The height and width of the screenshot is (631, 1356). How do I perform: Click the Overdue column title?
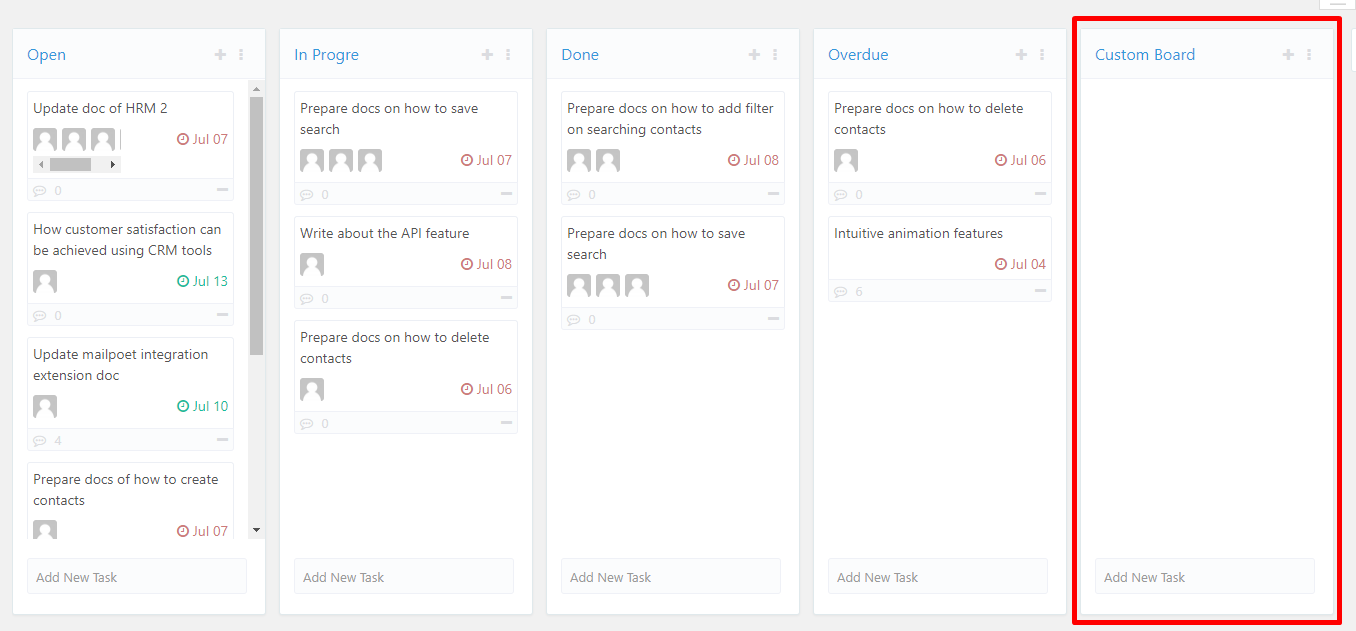tap(858, 55)
